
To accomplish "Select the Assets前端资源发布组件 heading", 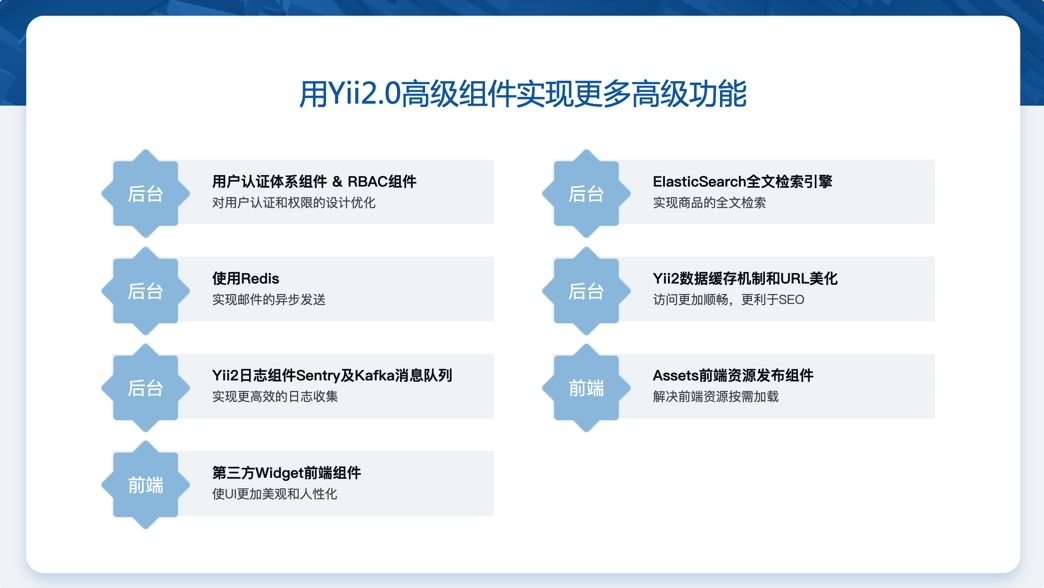I will tap(733, 375).
